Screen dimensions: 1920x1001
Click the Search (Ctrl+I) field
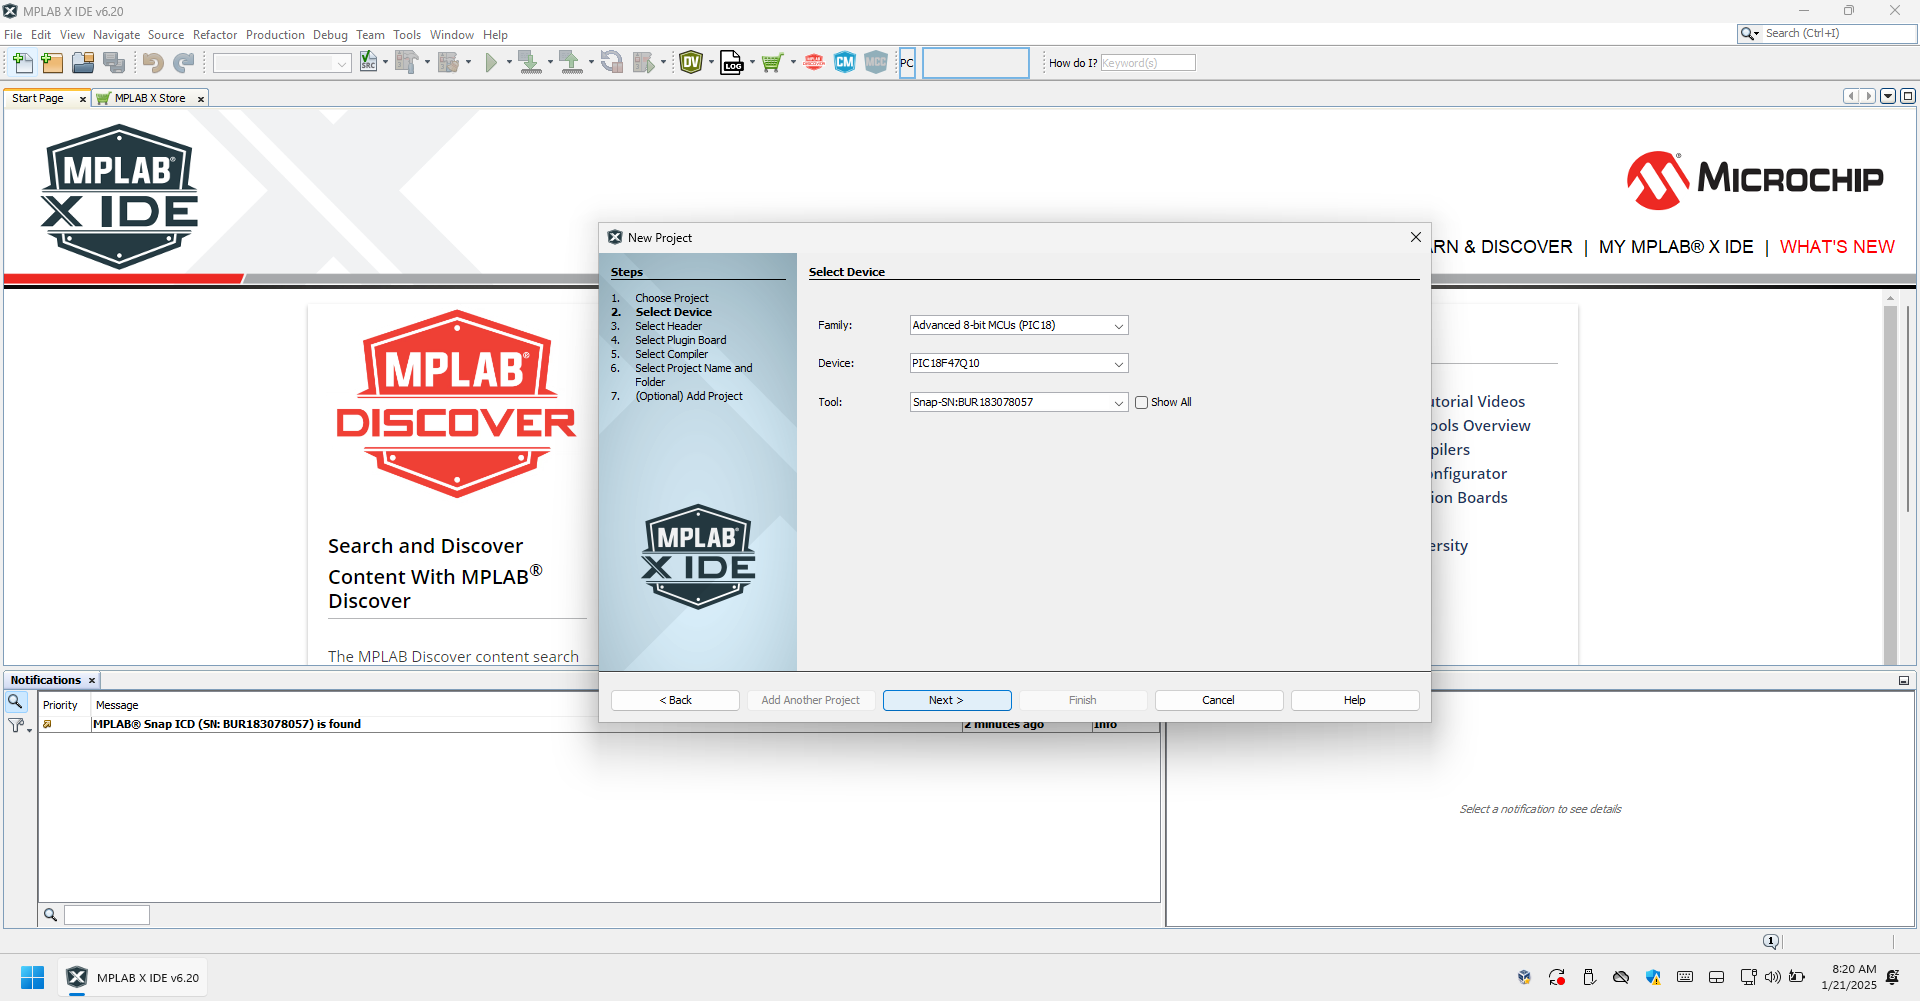(x=1838, y=33)
